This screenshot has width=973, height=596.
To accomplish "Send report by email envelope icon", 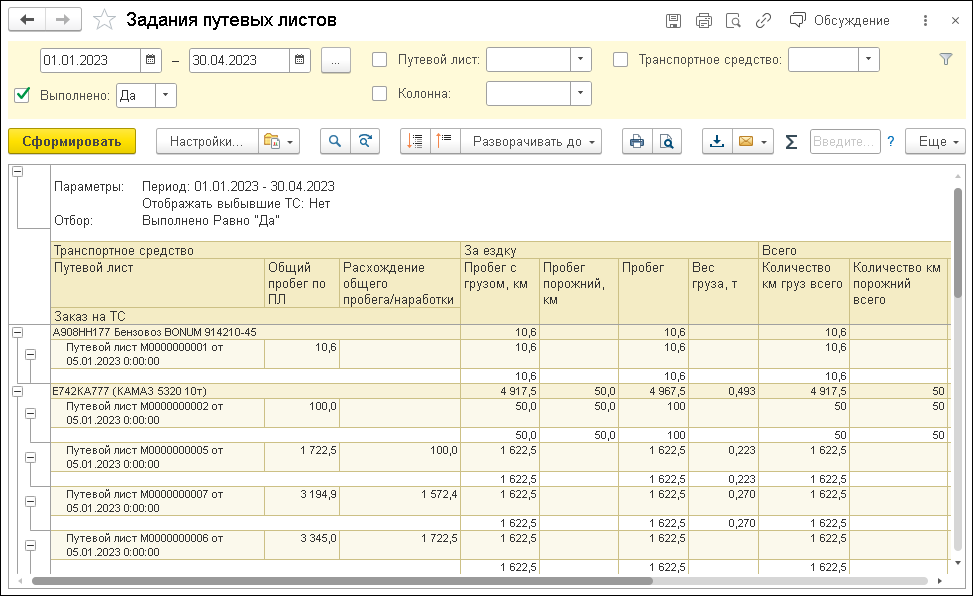I will (x=746, y=142).
